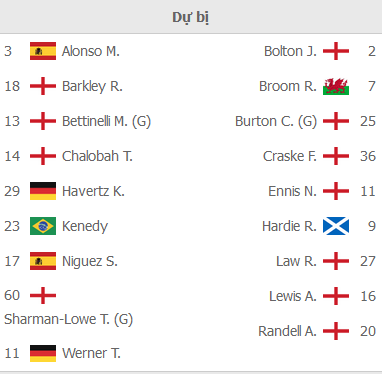The width and height of the screenshot is (382, 374).
Task: Click player name Lewis A.
Action: coord(293,296)
